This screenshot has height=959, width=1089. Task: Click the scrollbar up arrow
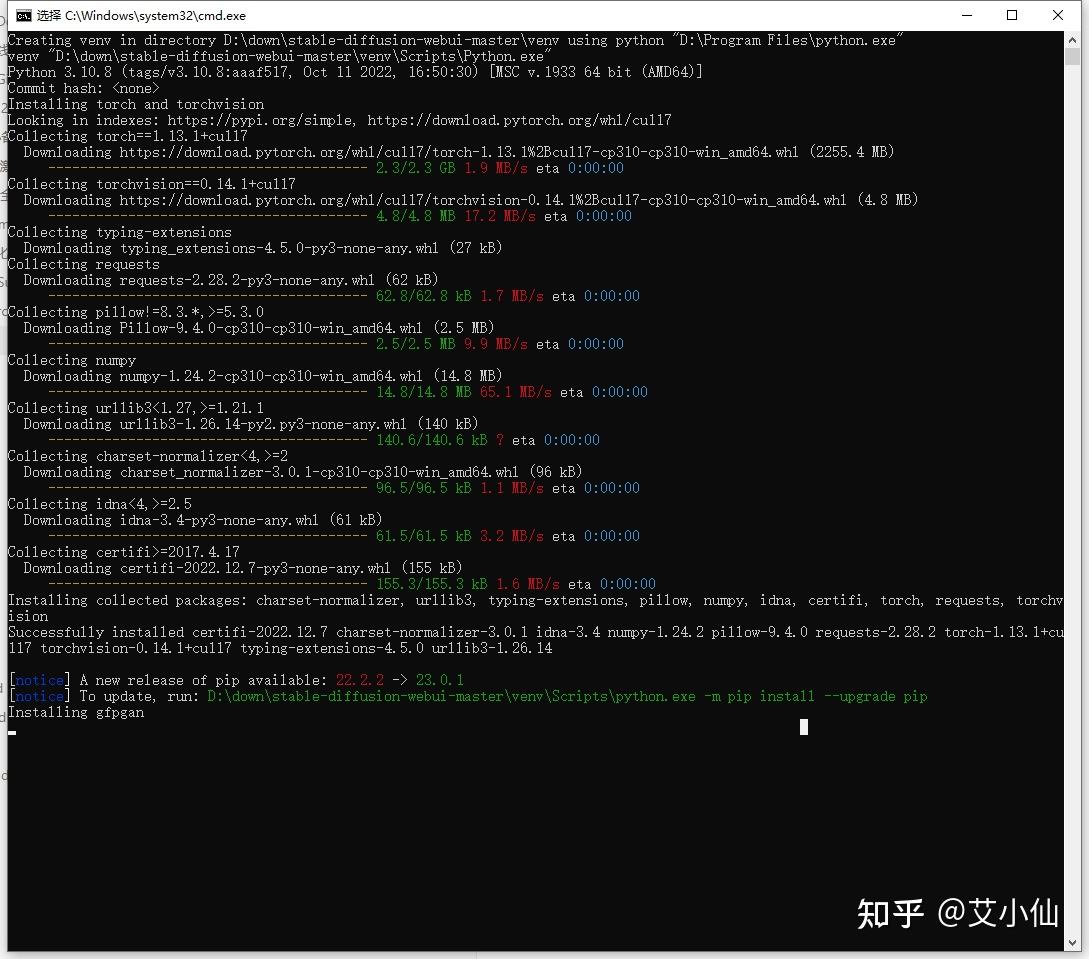pyautogui.click(x=1072, y=39)
